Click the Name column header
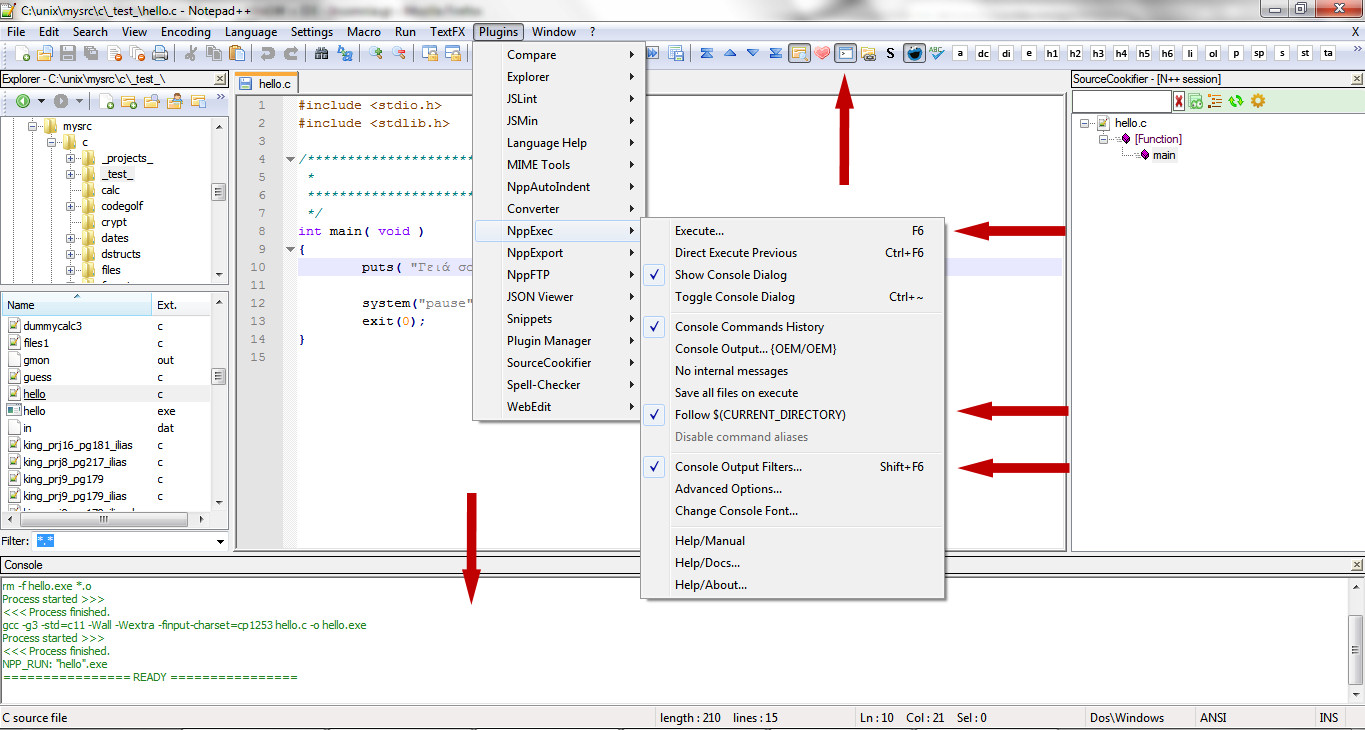Image resolution: width=1365 pixels, height=730 pixels. [77, 305]
